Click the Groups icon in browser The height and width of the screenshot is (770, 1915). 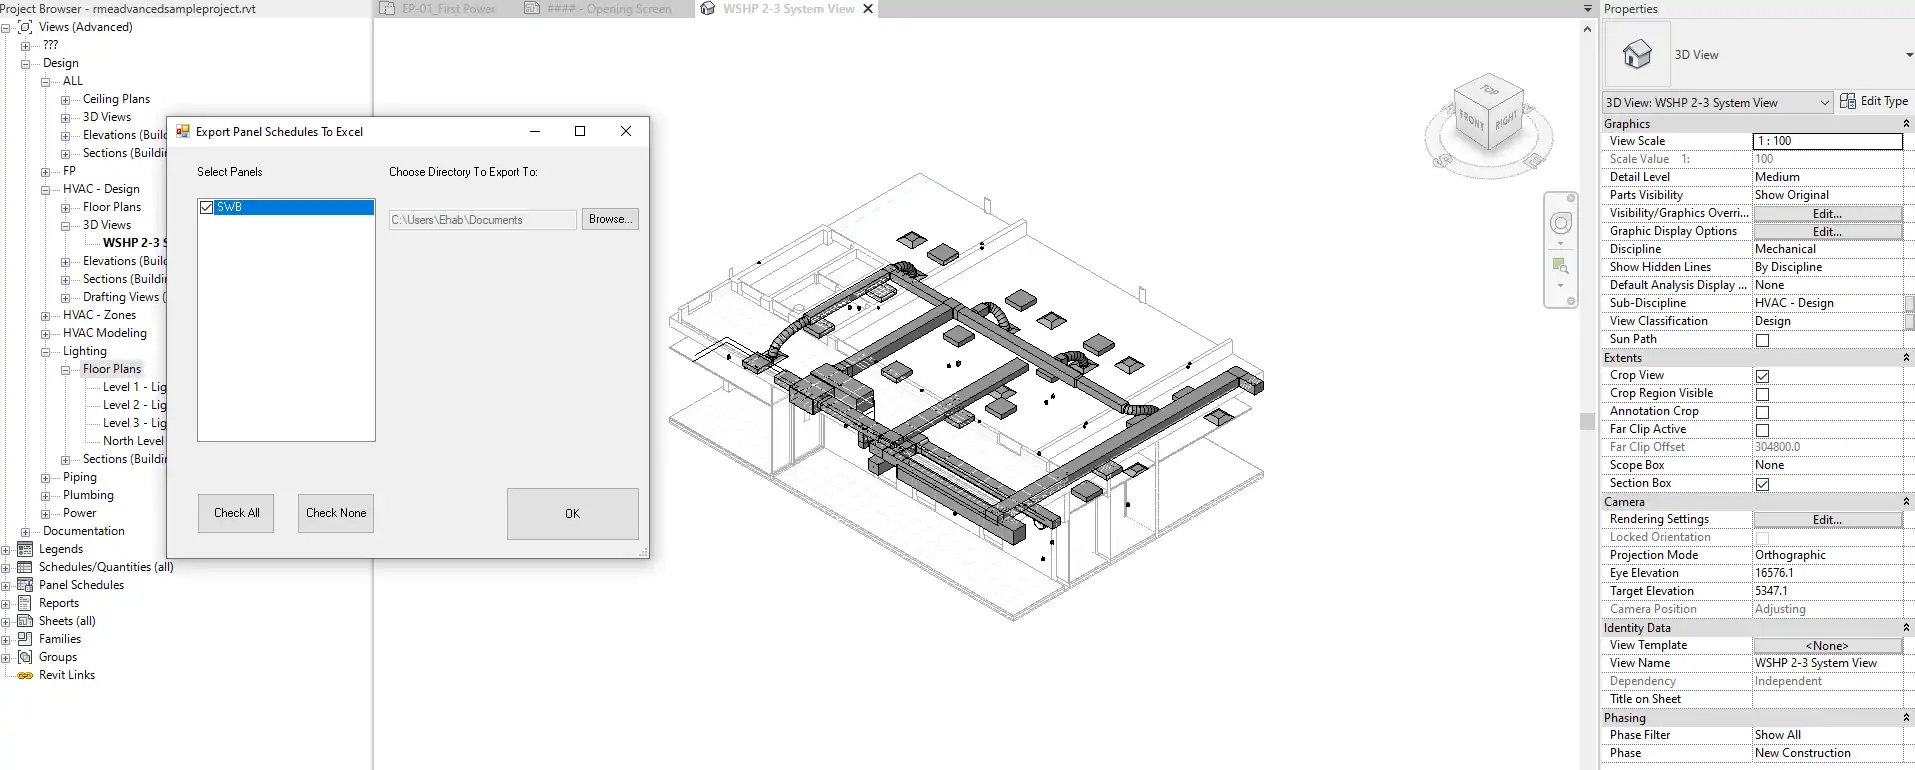tap(25, 657)
